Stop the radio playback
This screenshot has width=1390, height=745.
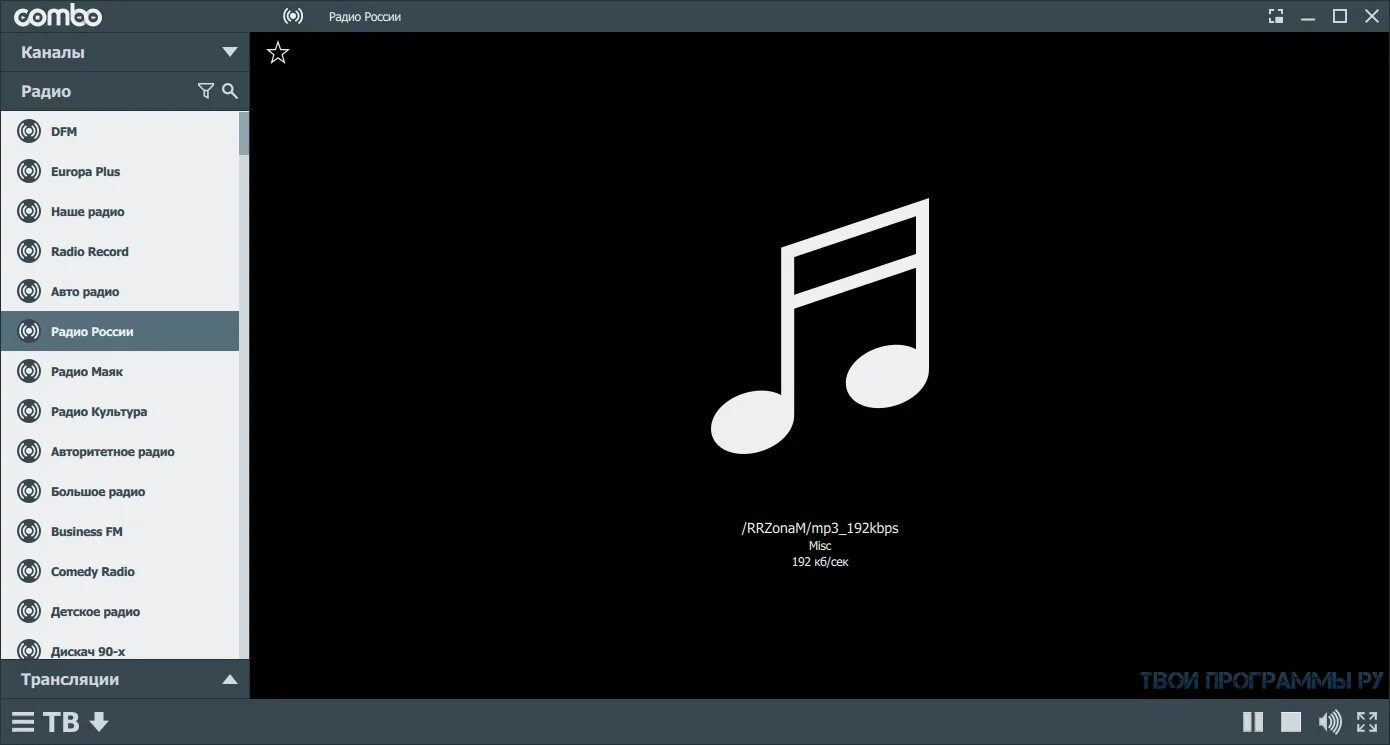click(x=1291, y=722)
